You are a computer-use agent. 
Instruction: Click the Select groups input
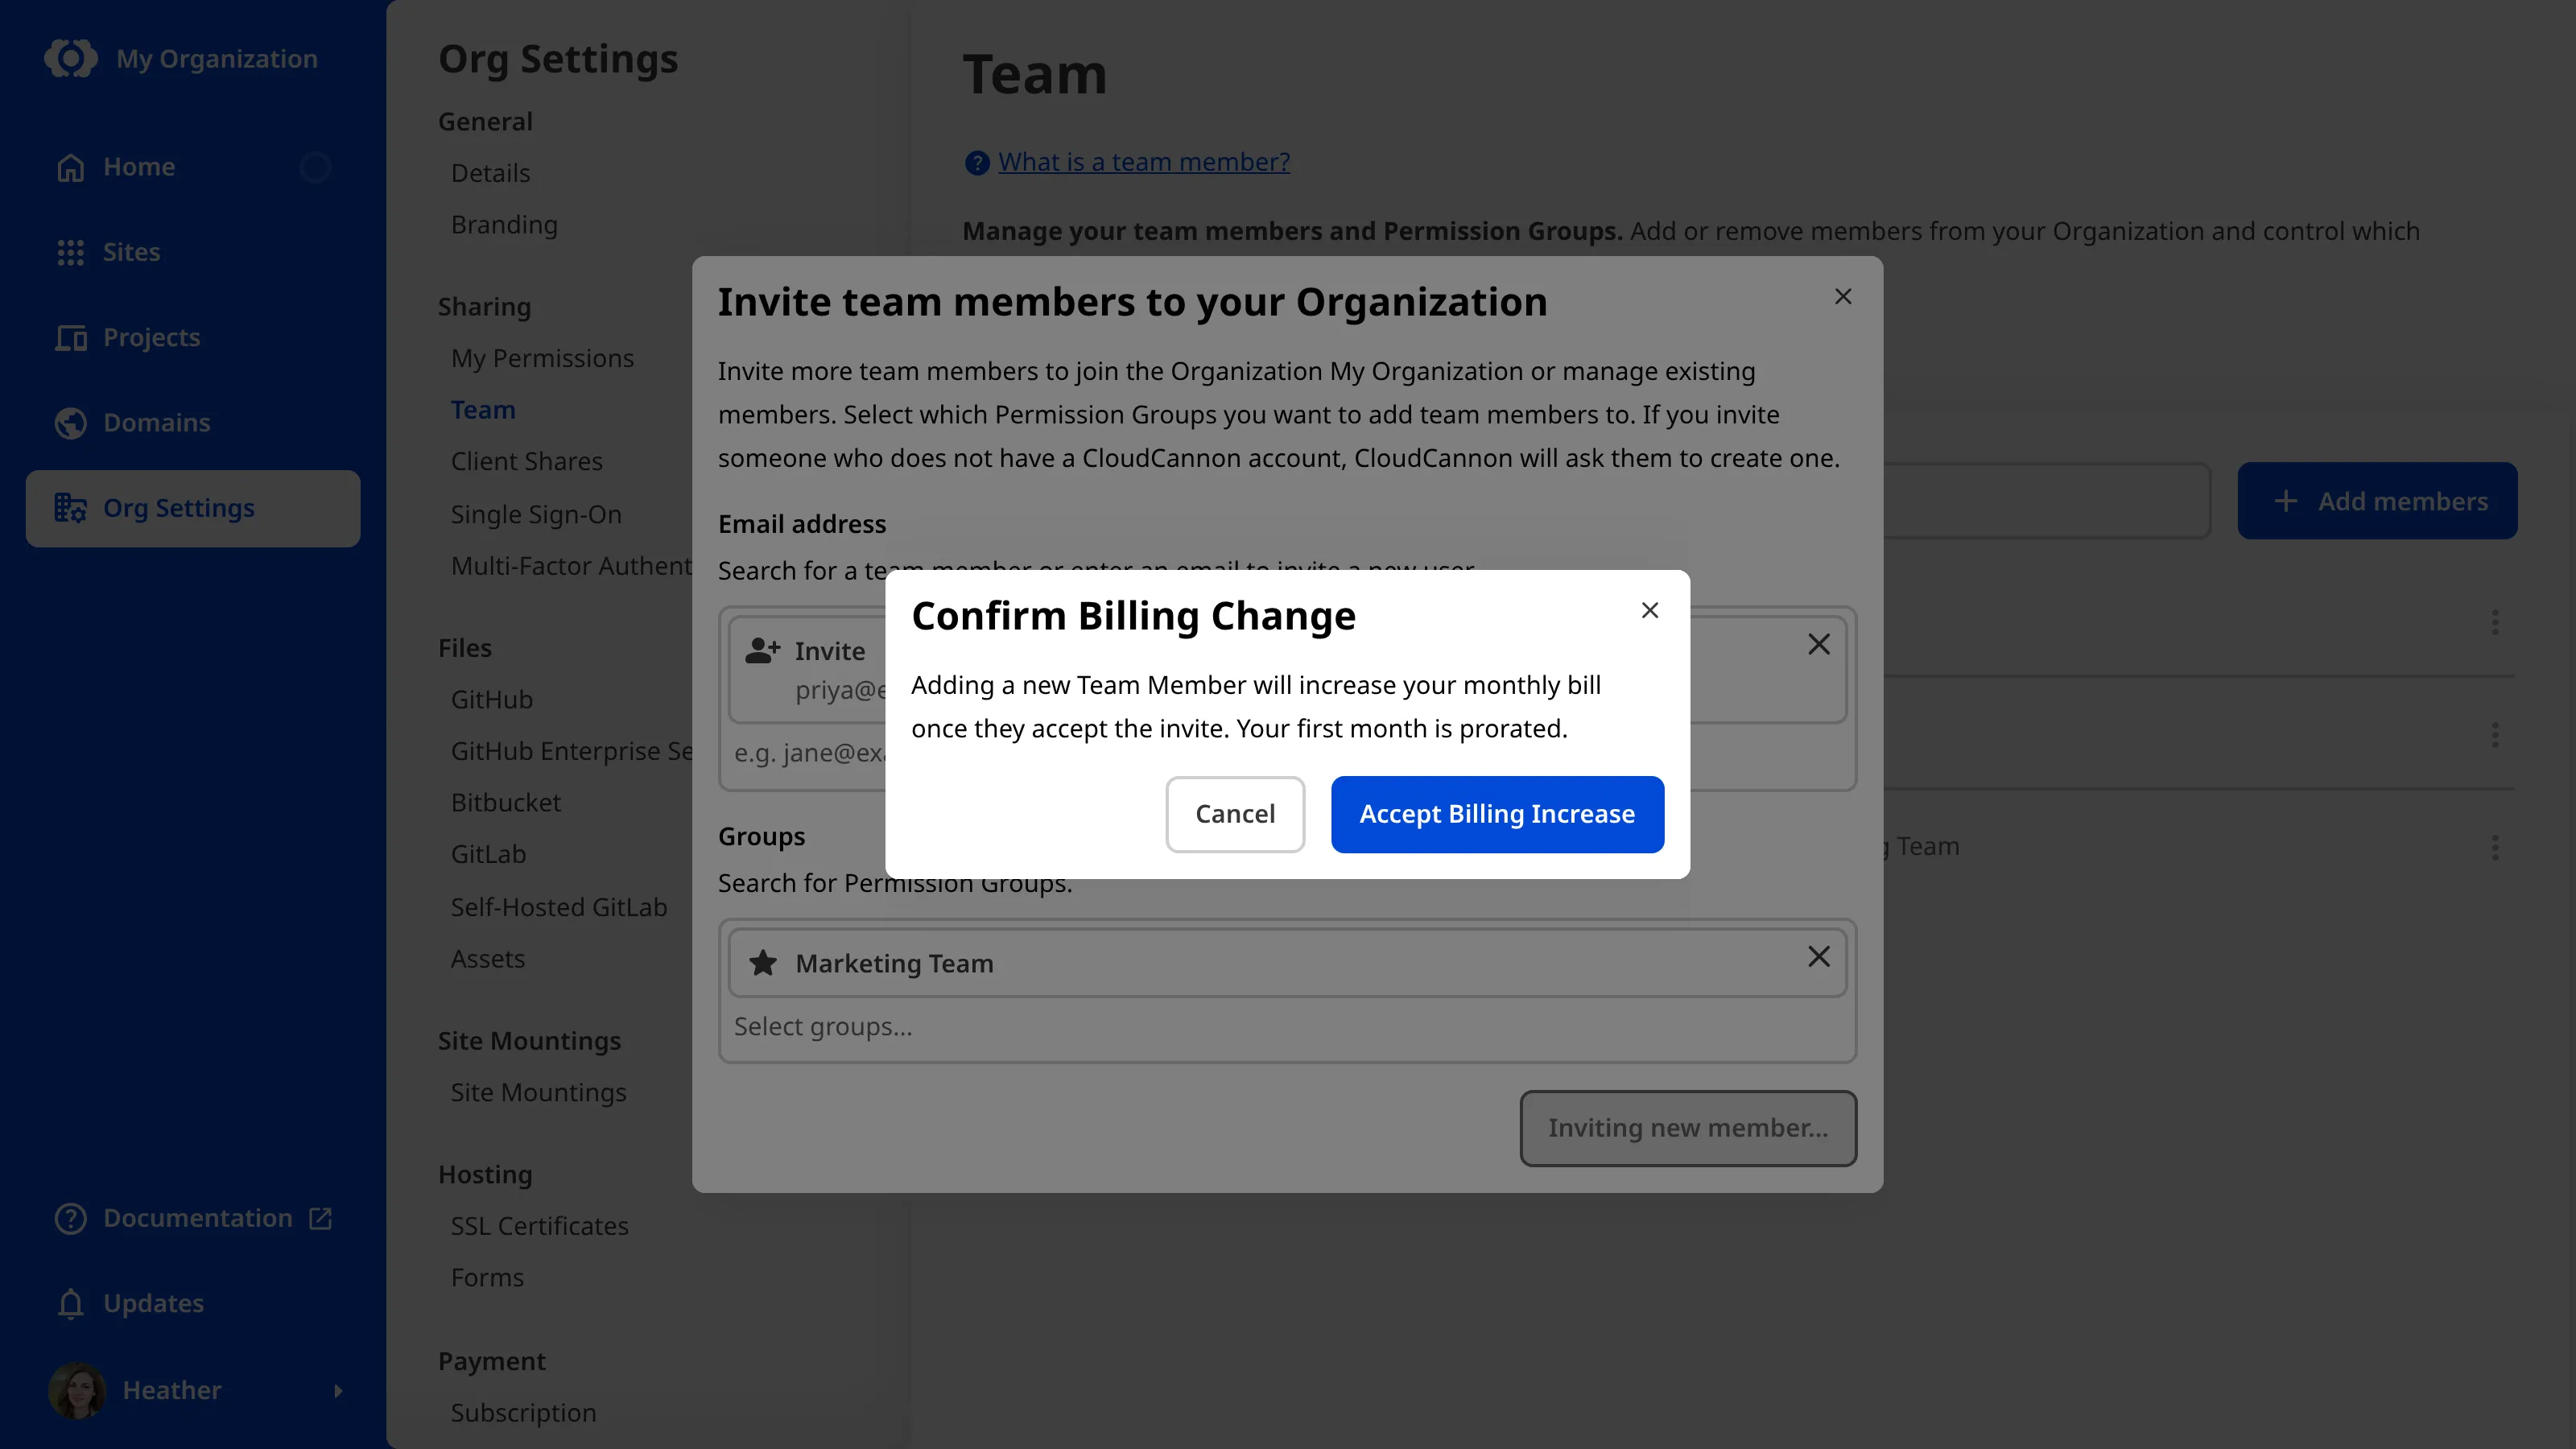pyautogui.click(x=1287, y=1027)
